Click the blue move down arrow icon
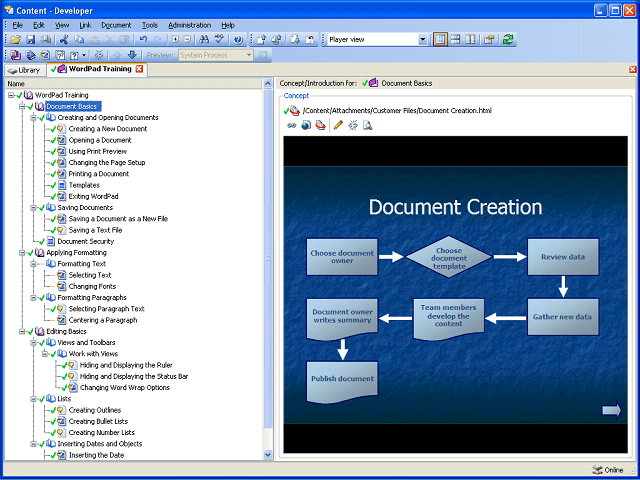 click(x=132, y=55)
